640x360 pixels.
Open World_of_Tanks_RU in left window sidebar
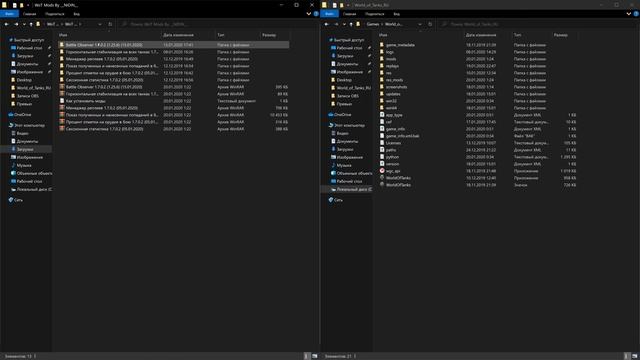pos(33,88)
